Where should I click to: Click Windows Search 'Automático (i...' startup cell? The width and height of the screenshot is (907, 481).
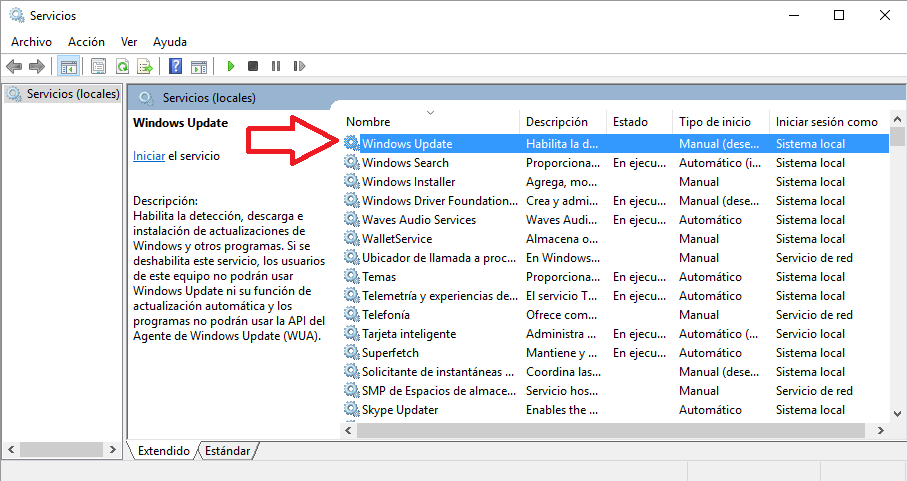720,162
